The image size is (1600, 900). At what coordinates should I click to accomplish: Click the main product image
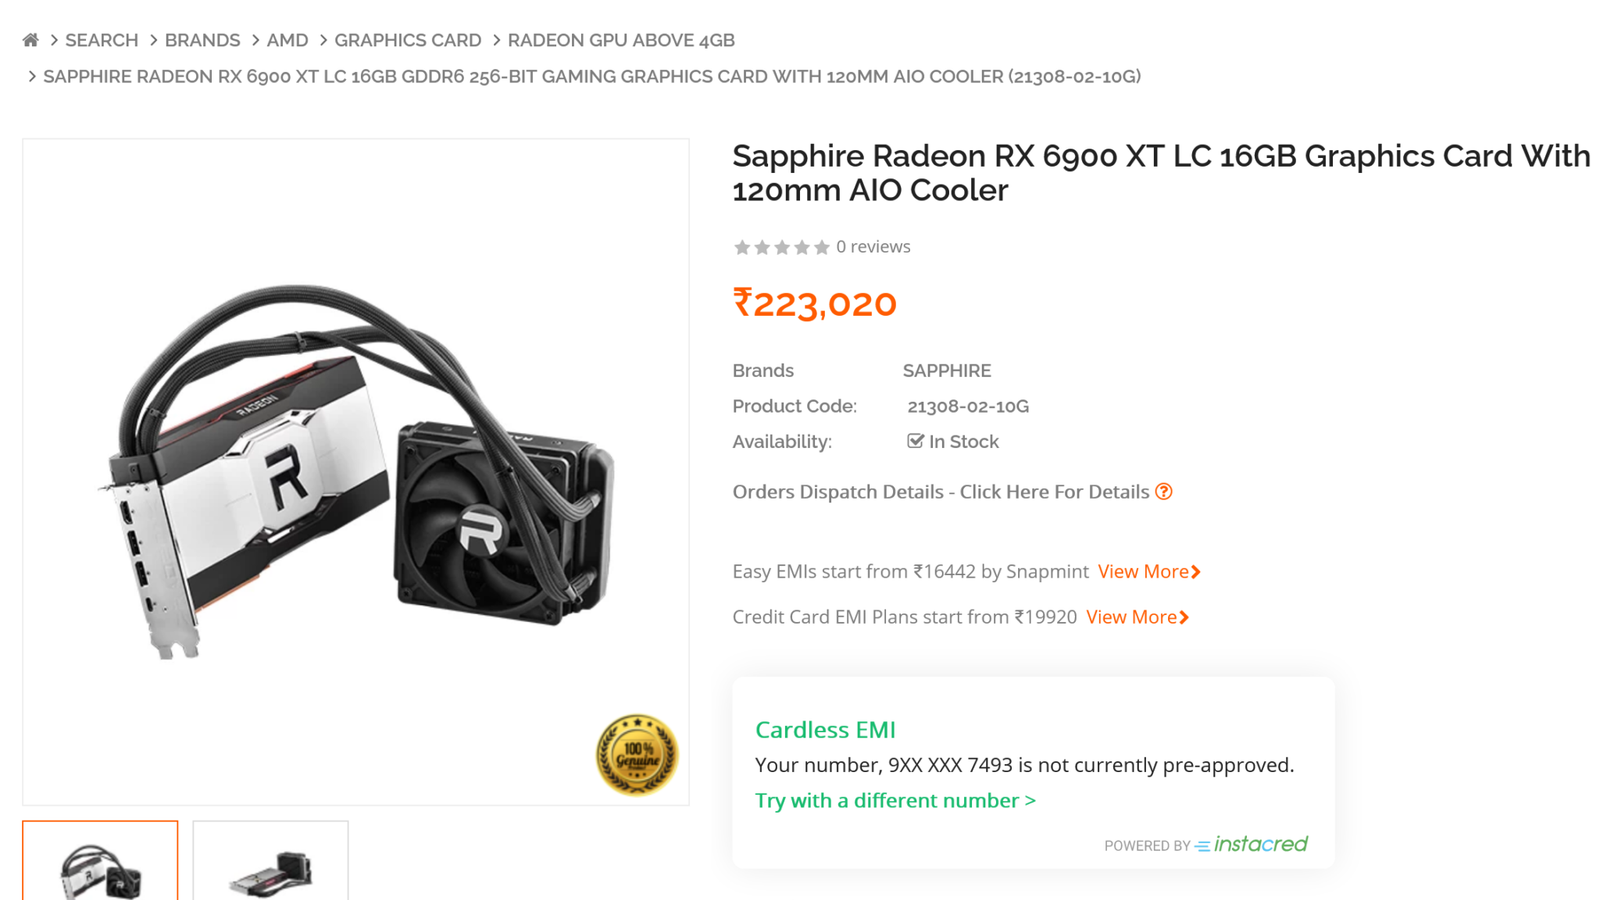click(355, 470)
